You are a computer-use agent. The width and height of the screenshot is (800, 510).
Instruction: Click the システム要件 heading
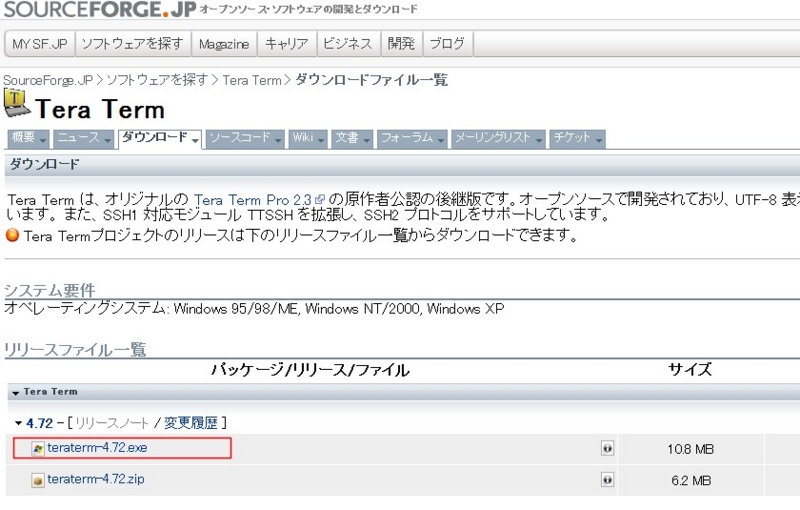coord(49,290)
